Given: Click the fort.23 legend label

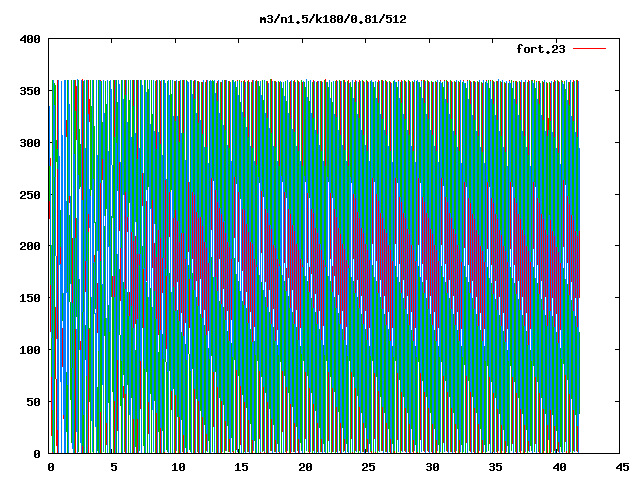Looking at the screenshot, I should (x=541, y=49).
